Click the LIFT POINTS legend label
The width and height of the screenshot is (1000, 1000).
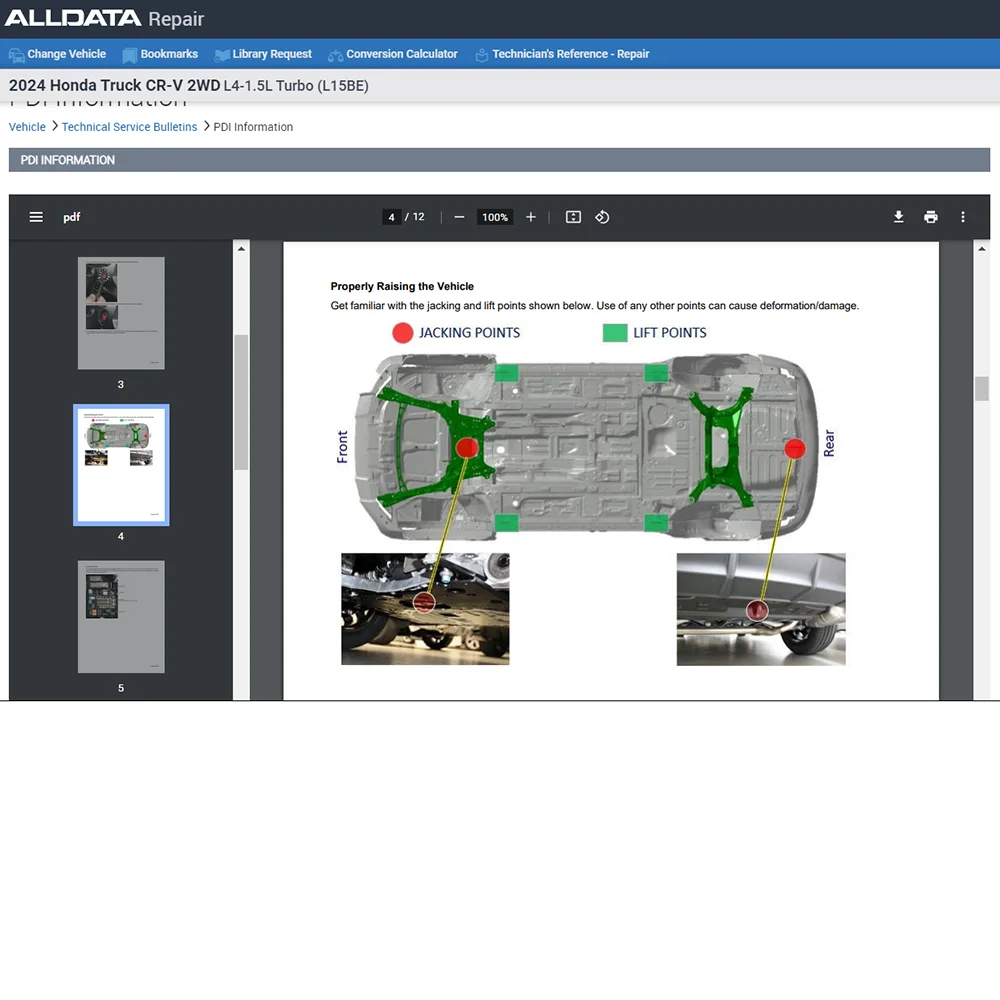coord(670,333)
